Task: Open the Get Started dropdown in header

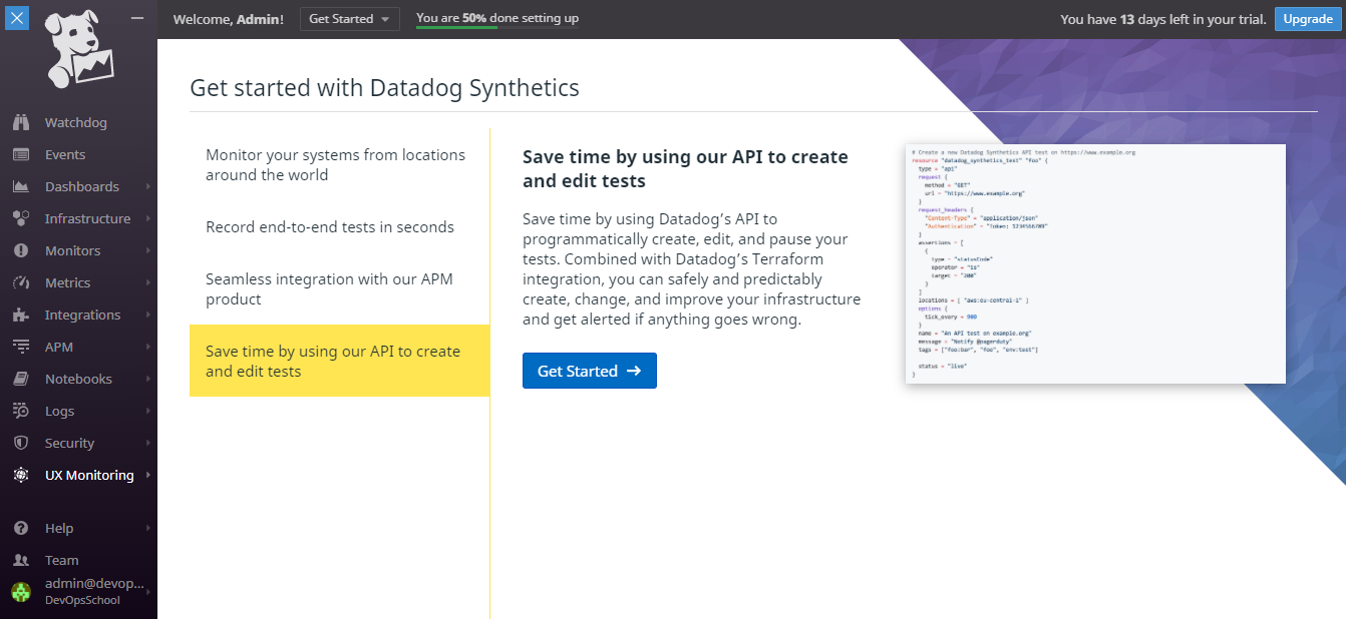Action: (x=349, y=19)
